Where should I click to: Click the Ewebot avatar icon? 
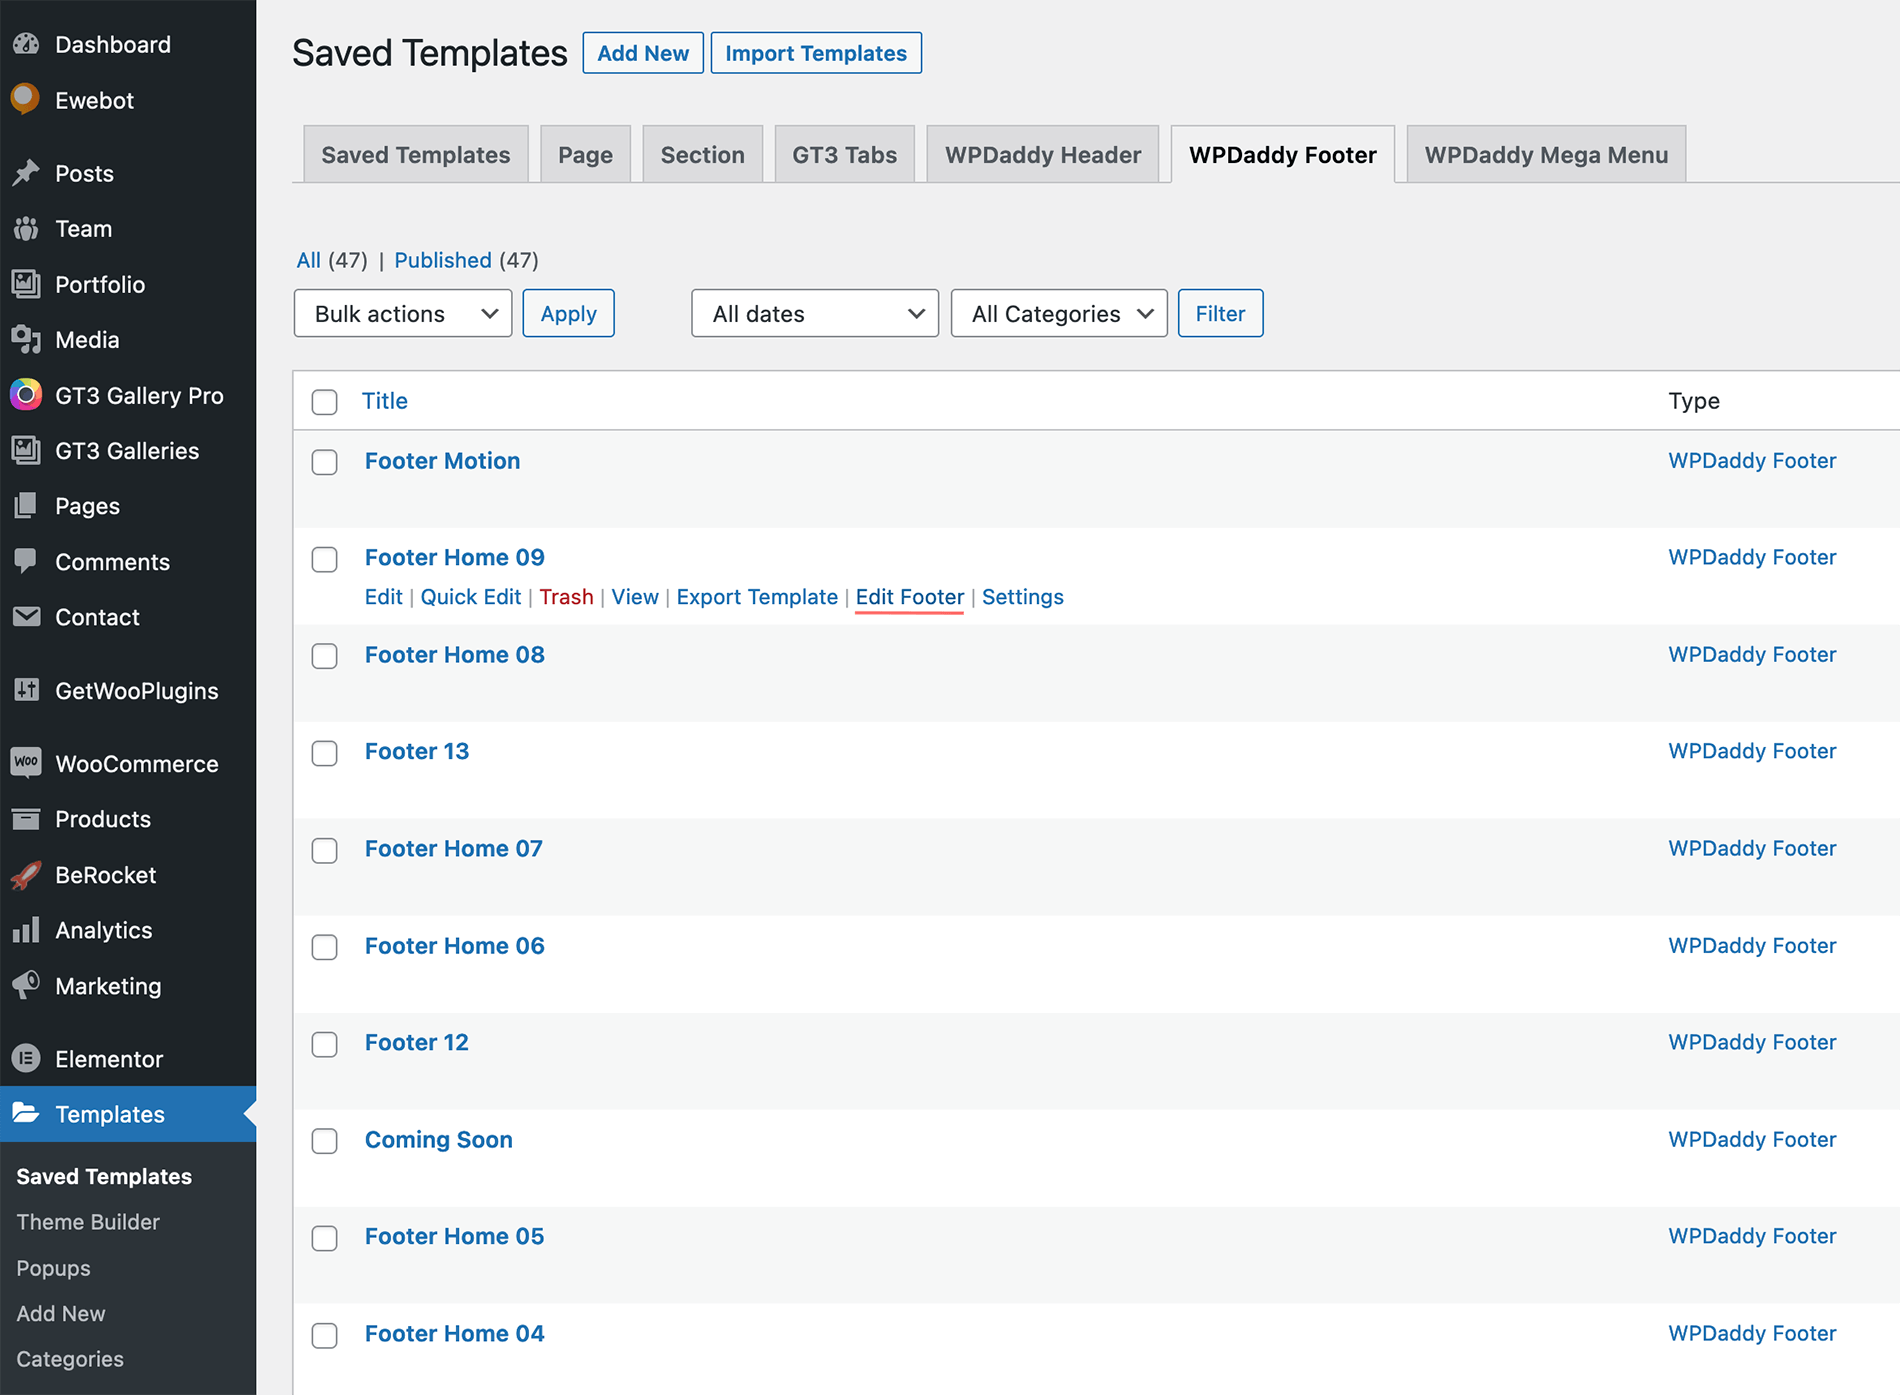[x=26, y=99]
